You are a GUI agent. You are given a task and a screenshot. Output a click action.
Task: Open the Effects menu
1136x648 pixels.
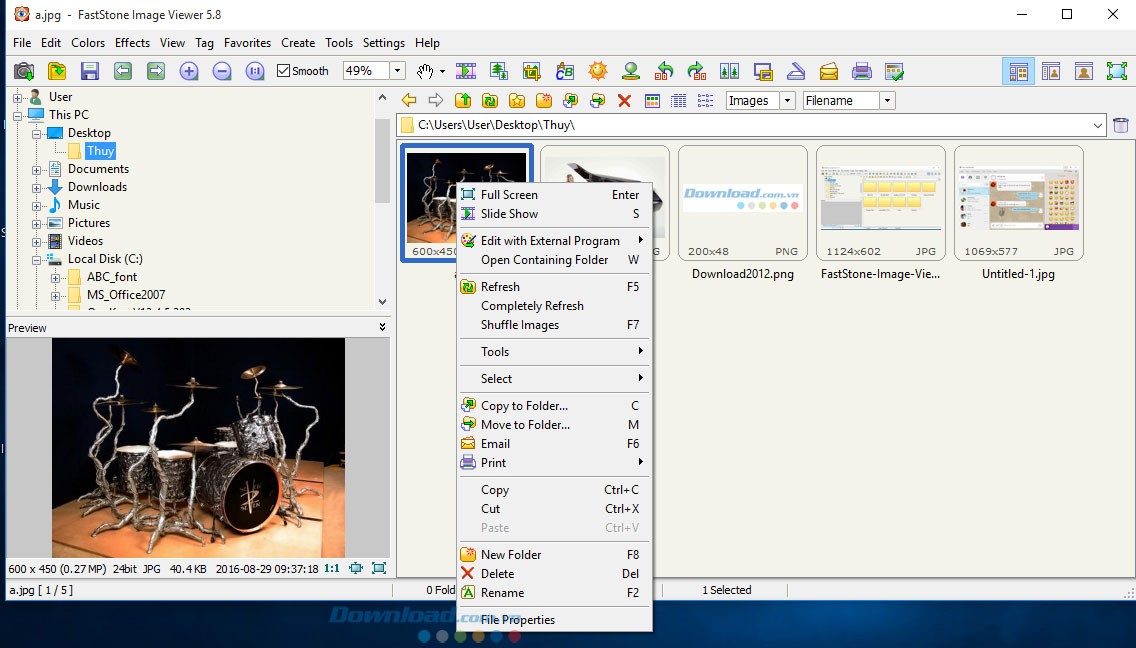[x=132, y=43]
